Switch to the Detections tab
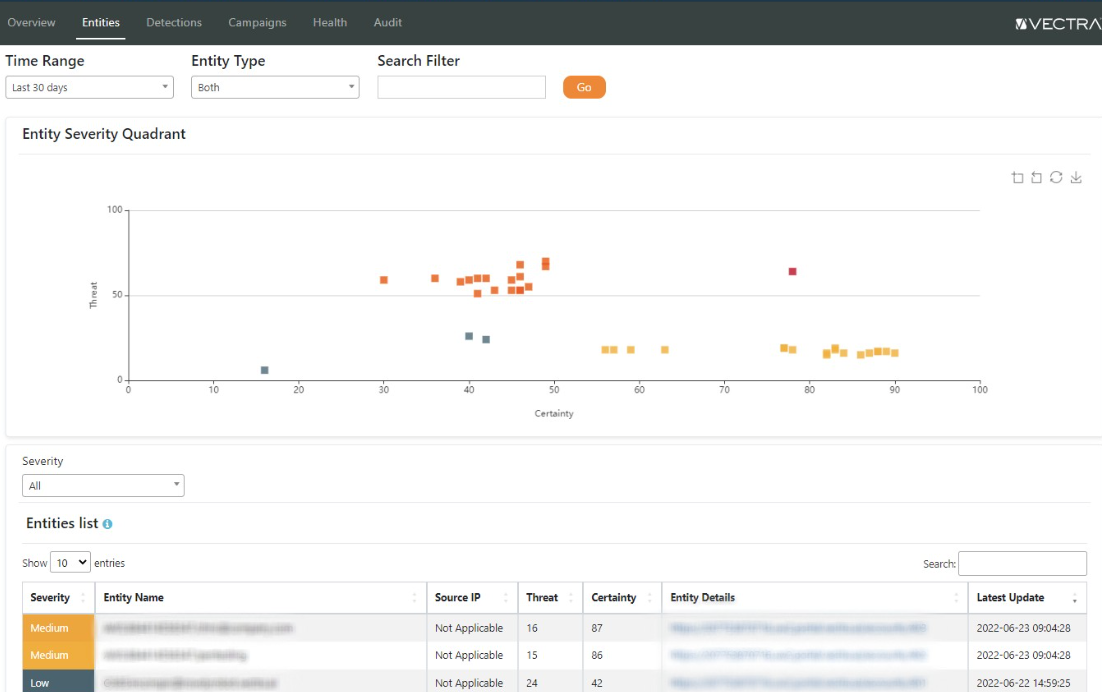 [174, 22]
